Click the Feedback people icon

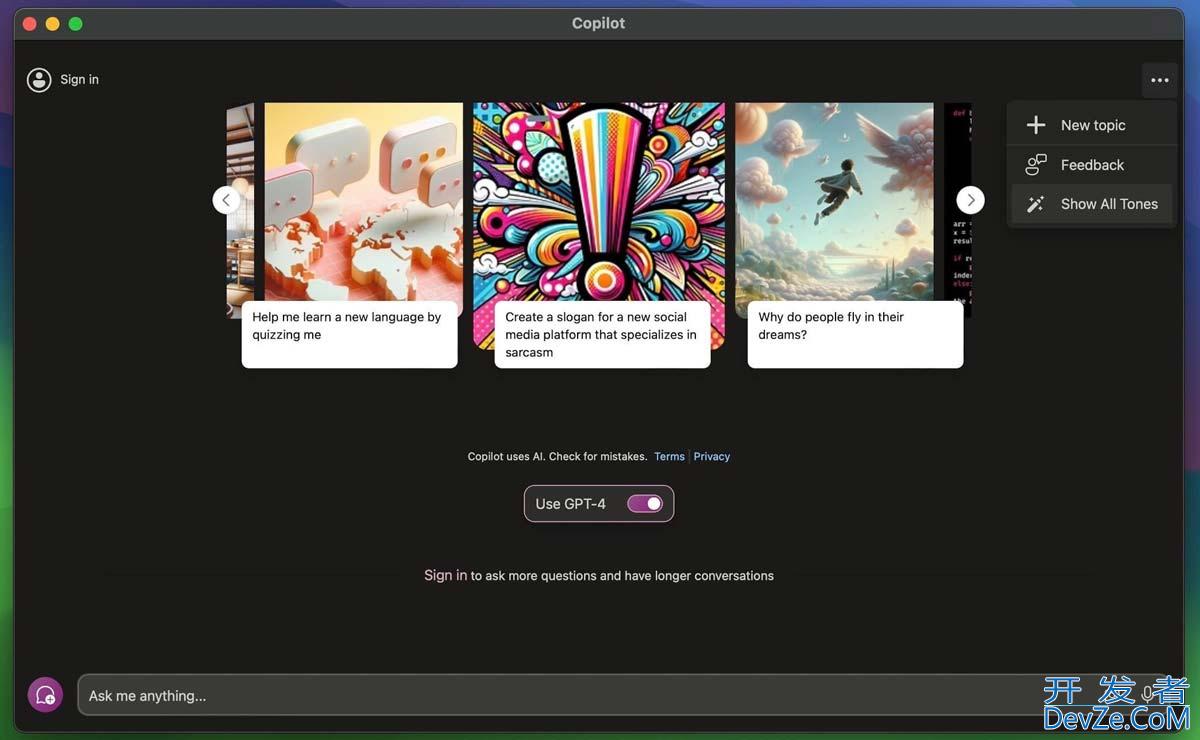(x=1036, y=164)
